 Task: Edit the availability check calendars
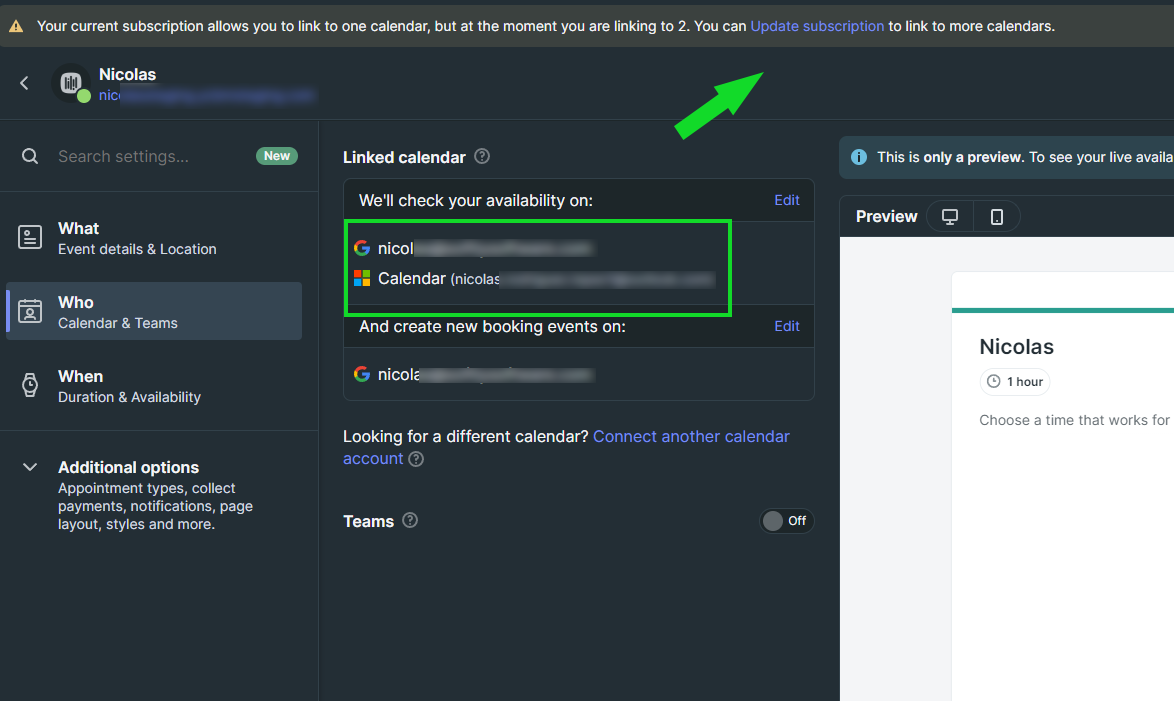coord(786,200)
